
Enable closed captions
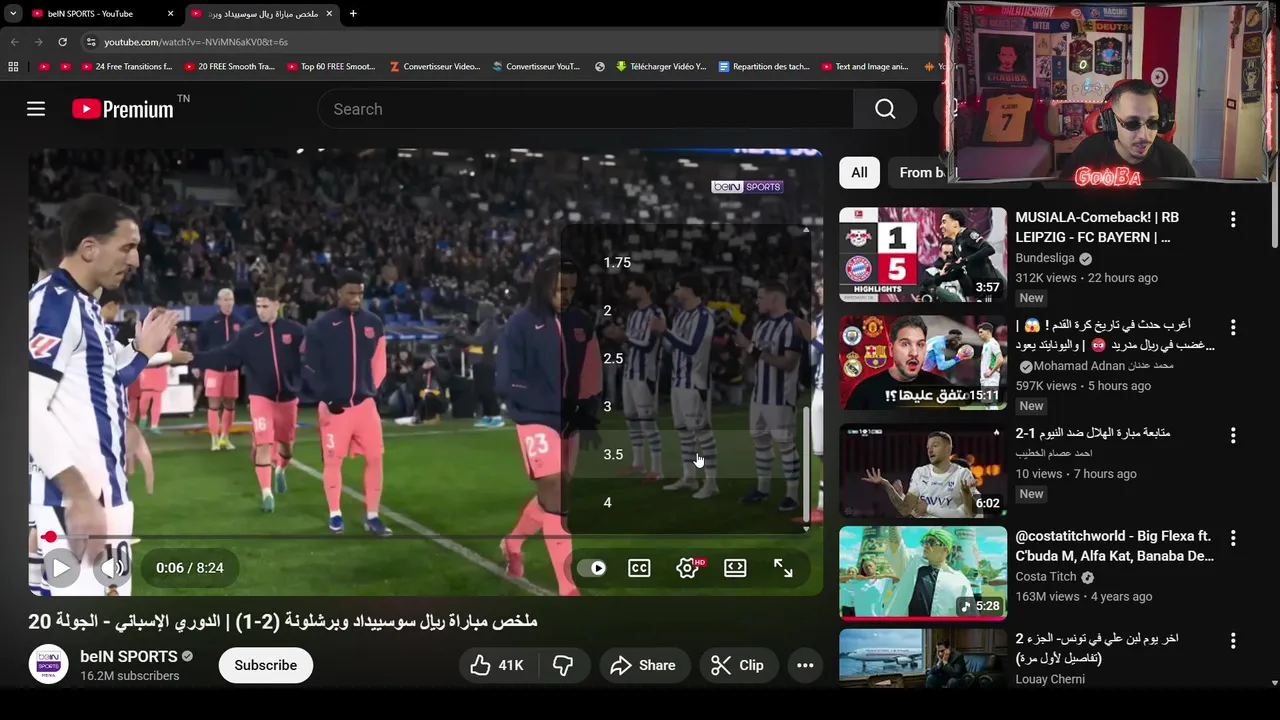point(639,568)
